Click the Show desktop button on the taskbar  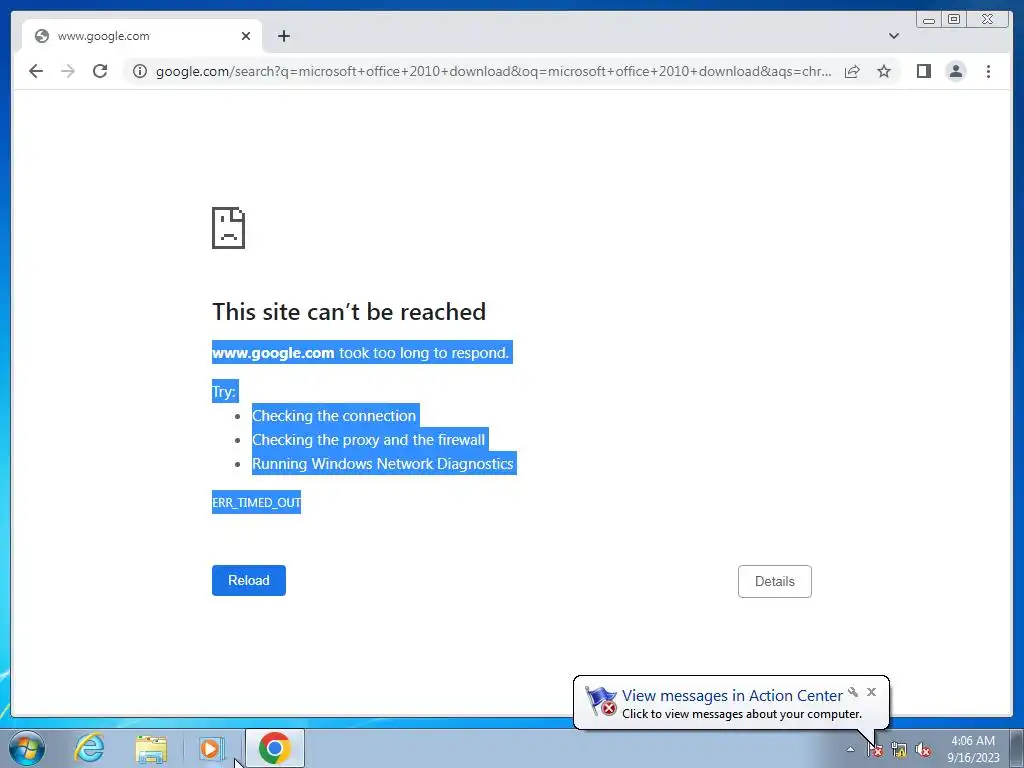(1017, 748)
